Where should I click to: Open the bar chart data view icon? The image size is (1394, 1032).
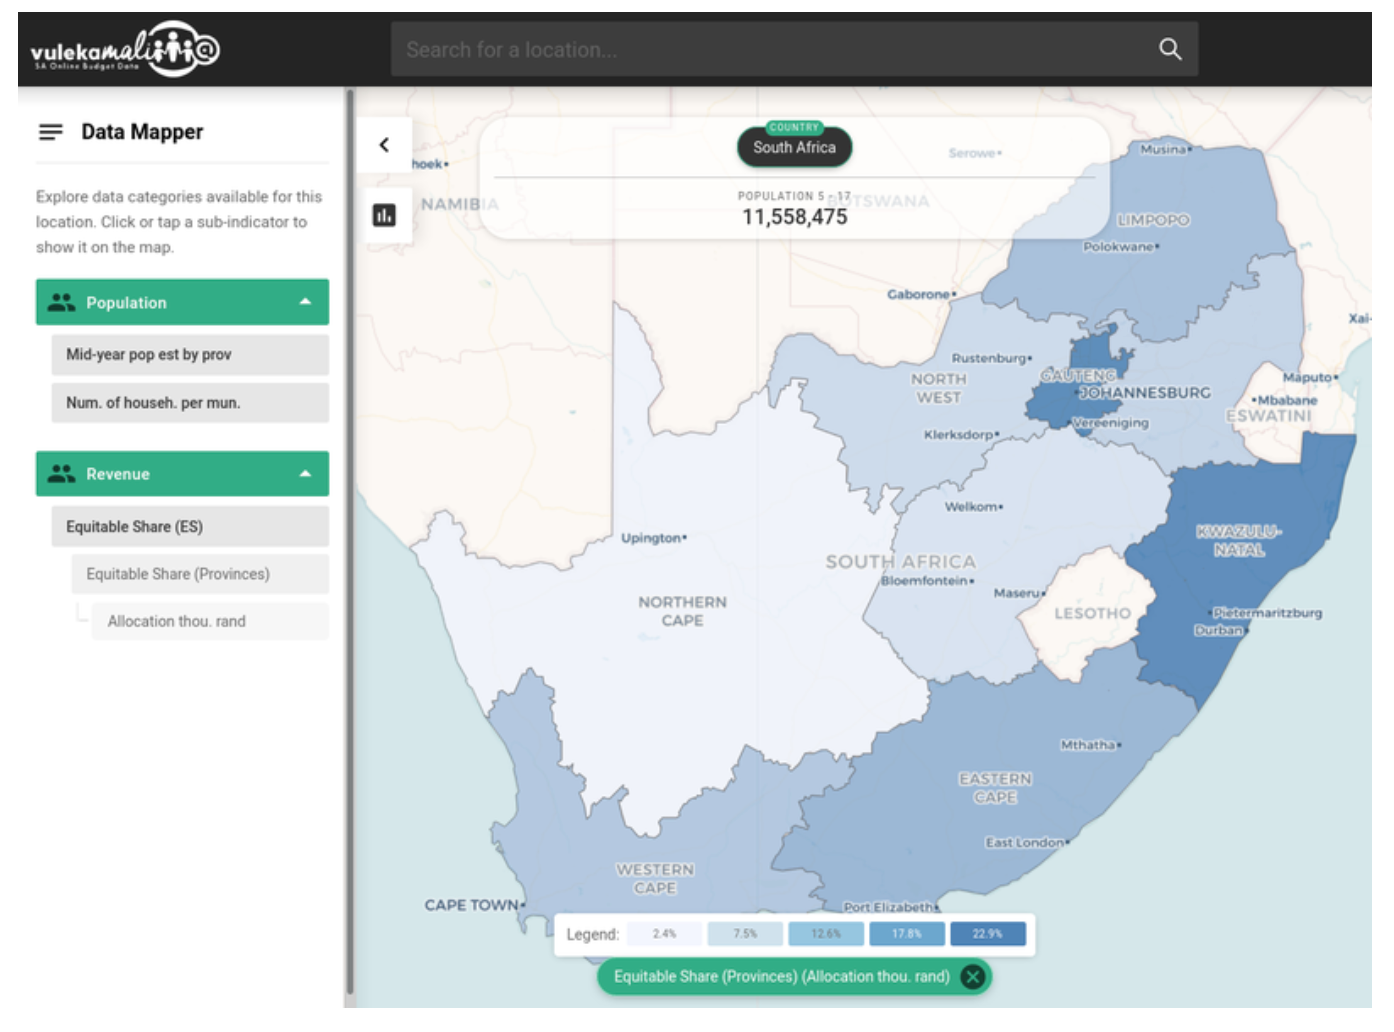[x=384, y=215]
